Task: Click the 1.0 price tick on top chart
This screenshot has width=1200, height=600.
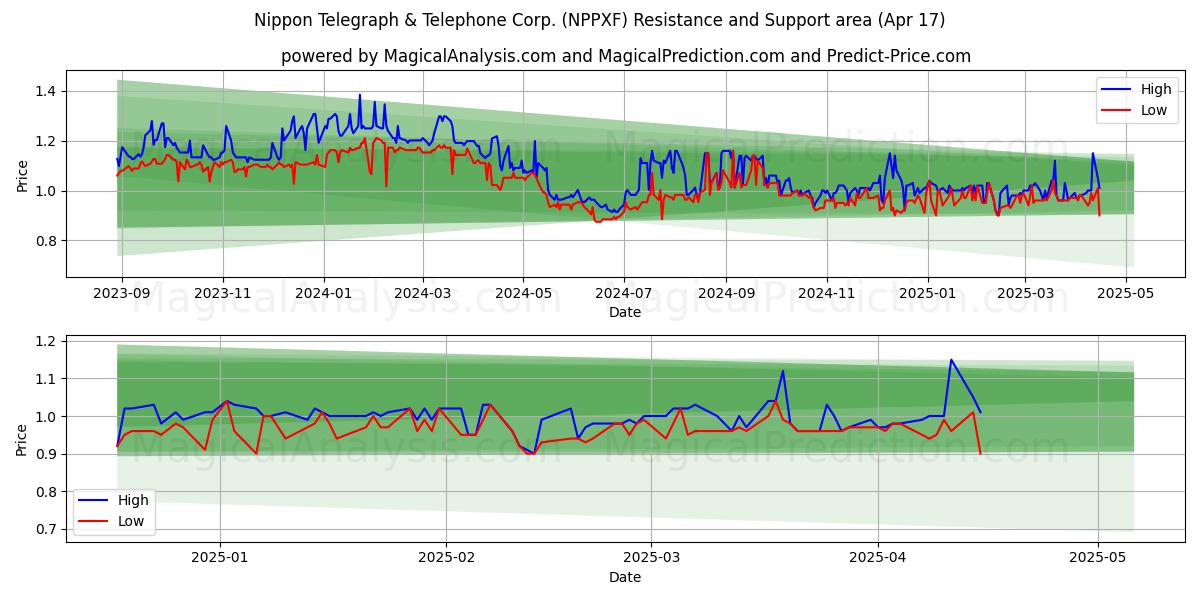Action: 47,191
